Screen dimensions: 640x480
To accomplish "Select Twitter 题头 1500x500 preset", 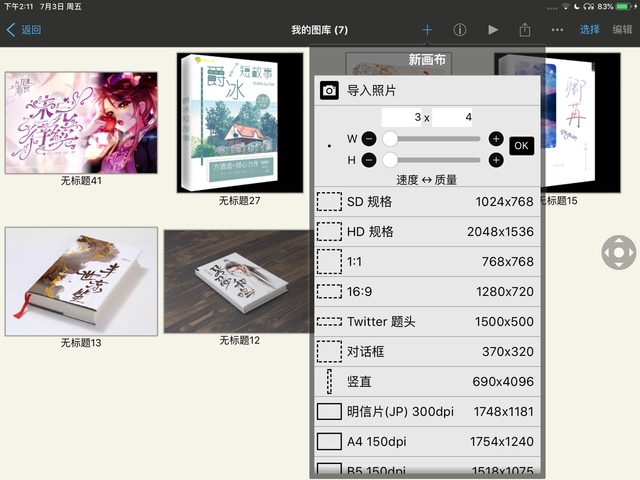I will pyautogui.click(x=427, y=321).
